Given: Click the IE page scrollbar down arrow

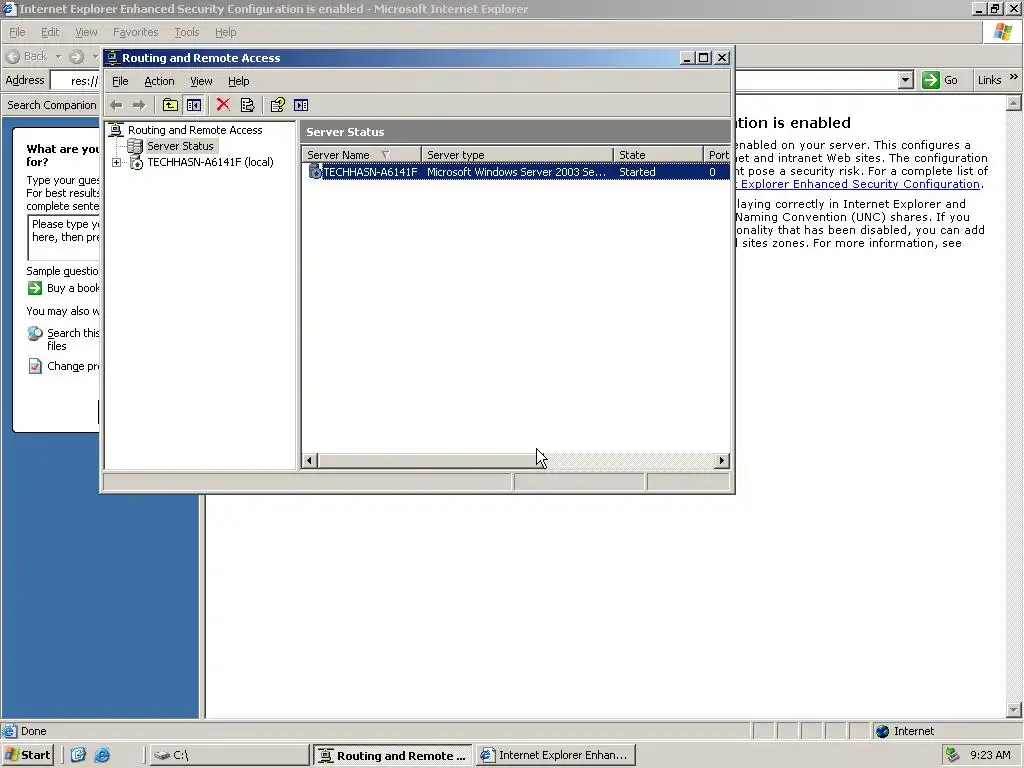Looking at the screenshot, I should click(x=1014, y=710).
